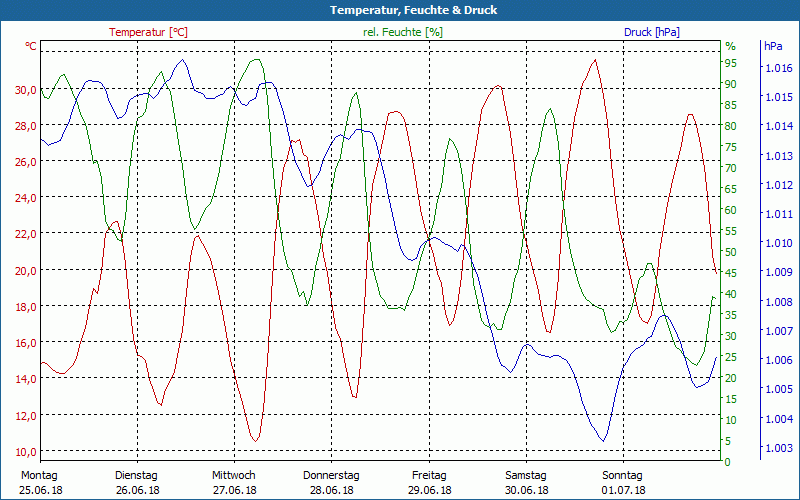The width and height of the screenshot is (800, 500).
Task: Click the '1.011' pressure axis value
Action: [779, 214]
